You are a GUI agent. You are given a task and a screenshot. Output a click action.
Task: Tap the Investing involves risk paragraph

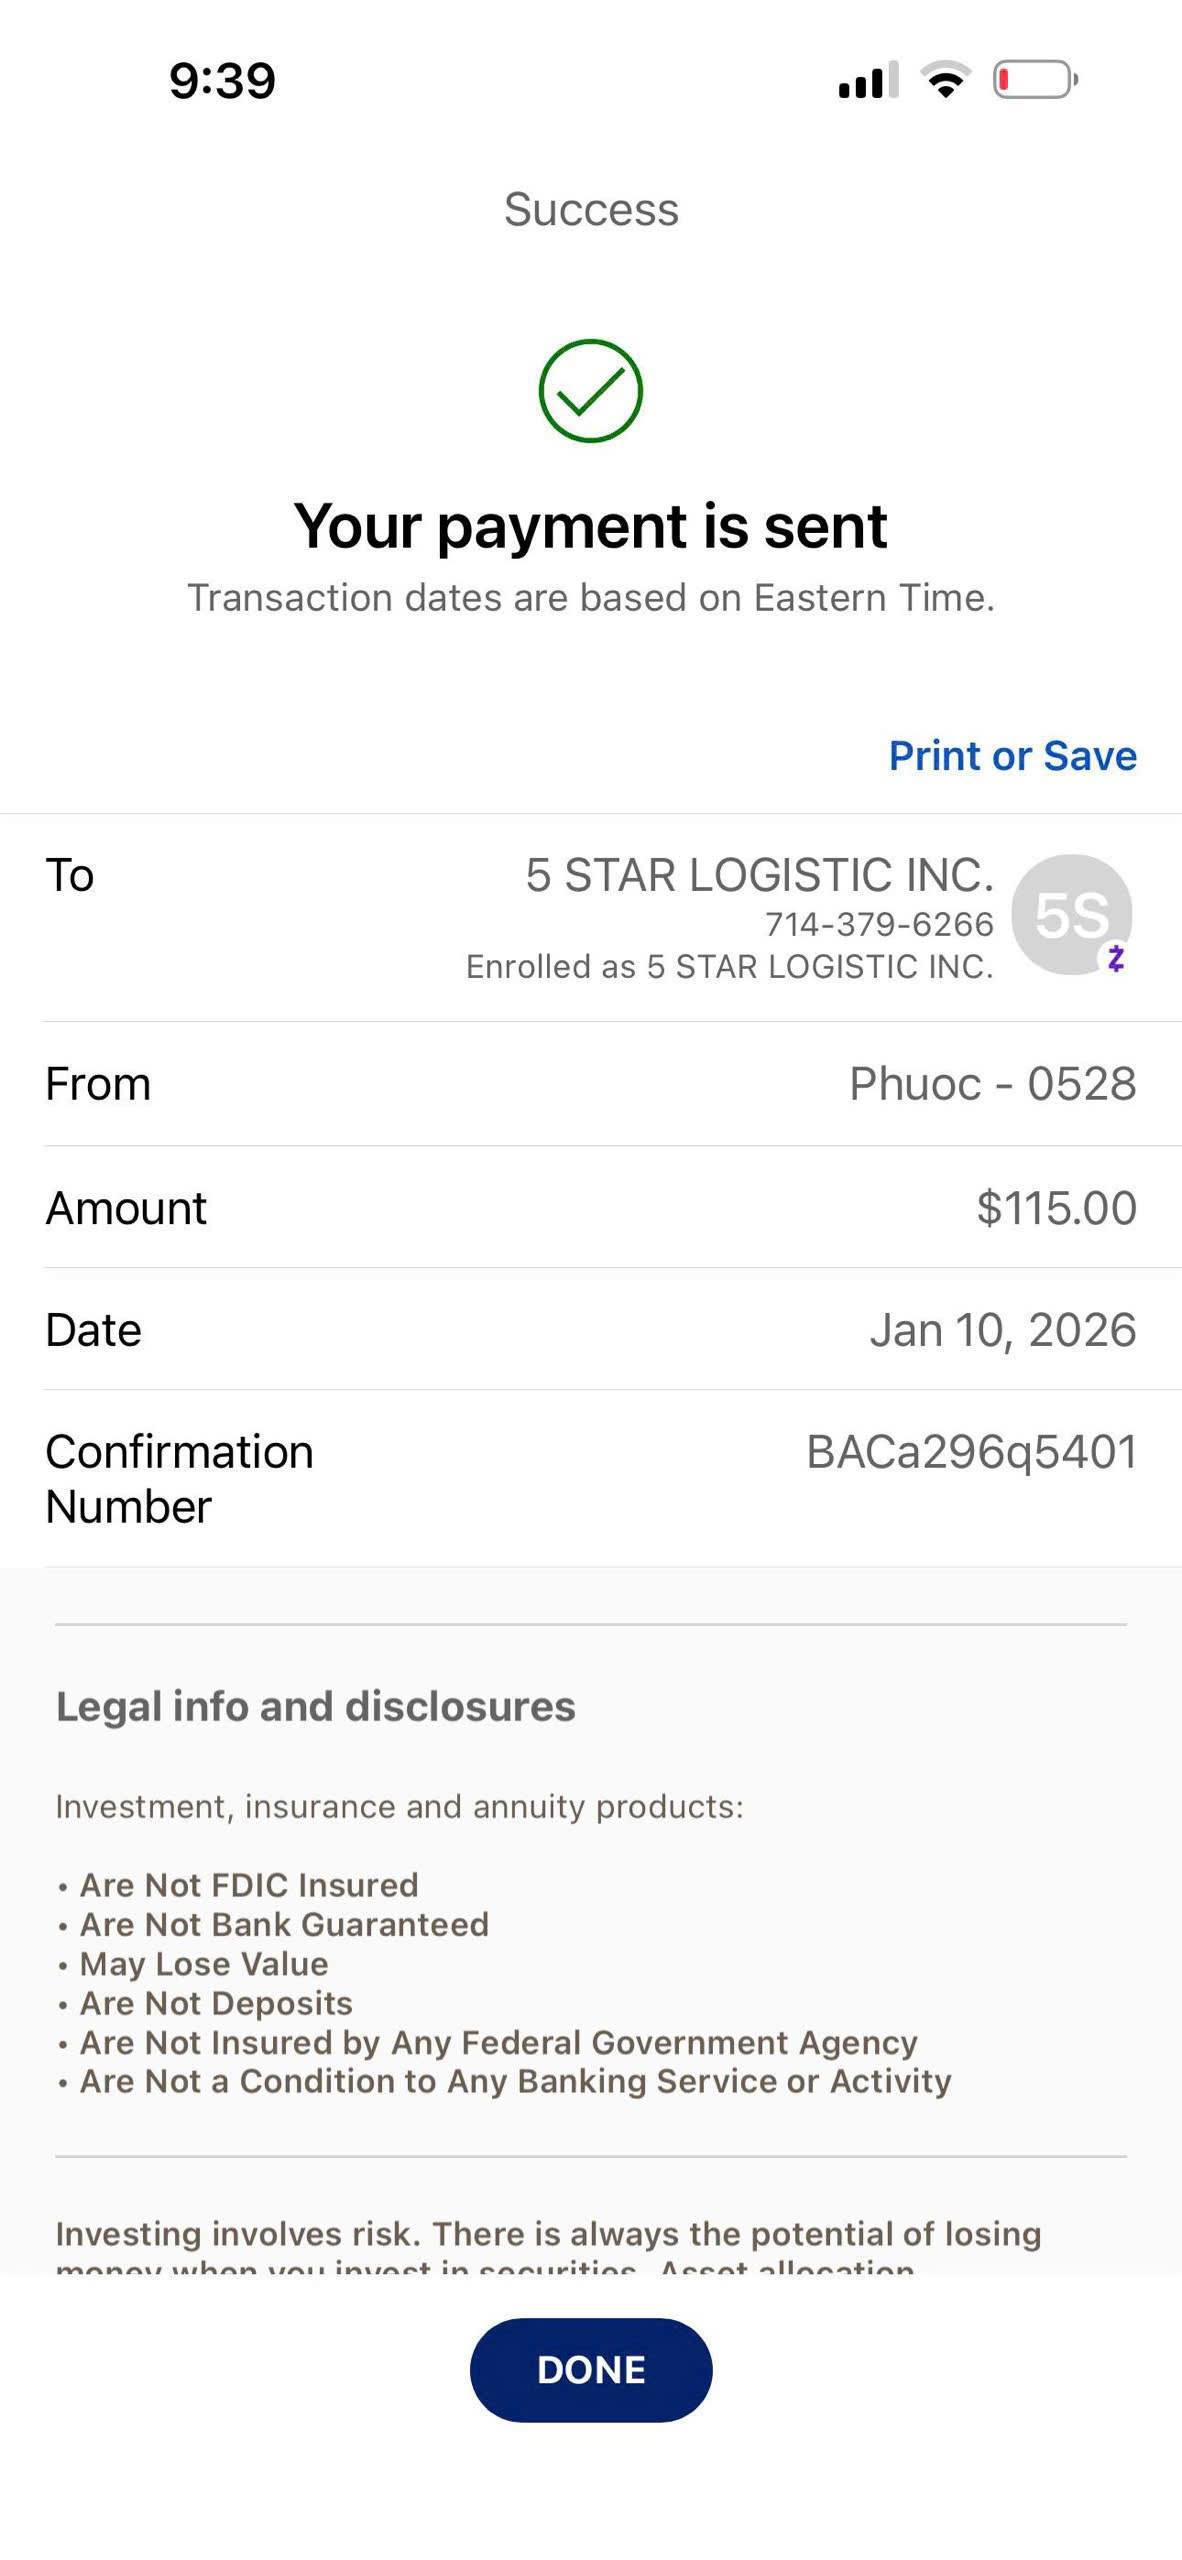pos(548,2234)
